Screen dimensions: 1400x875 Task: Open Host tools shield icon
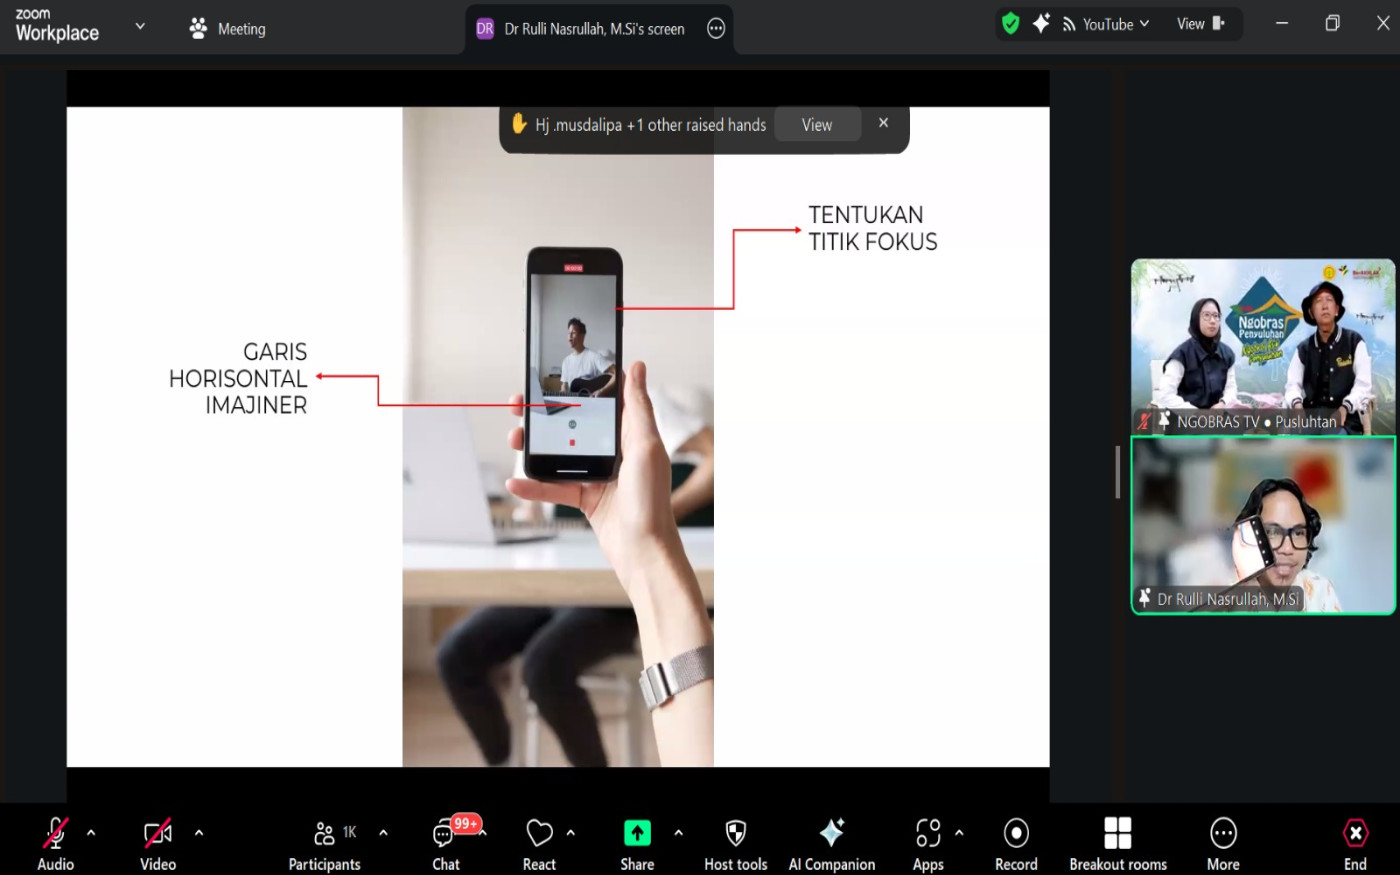pos(735,834)
